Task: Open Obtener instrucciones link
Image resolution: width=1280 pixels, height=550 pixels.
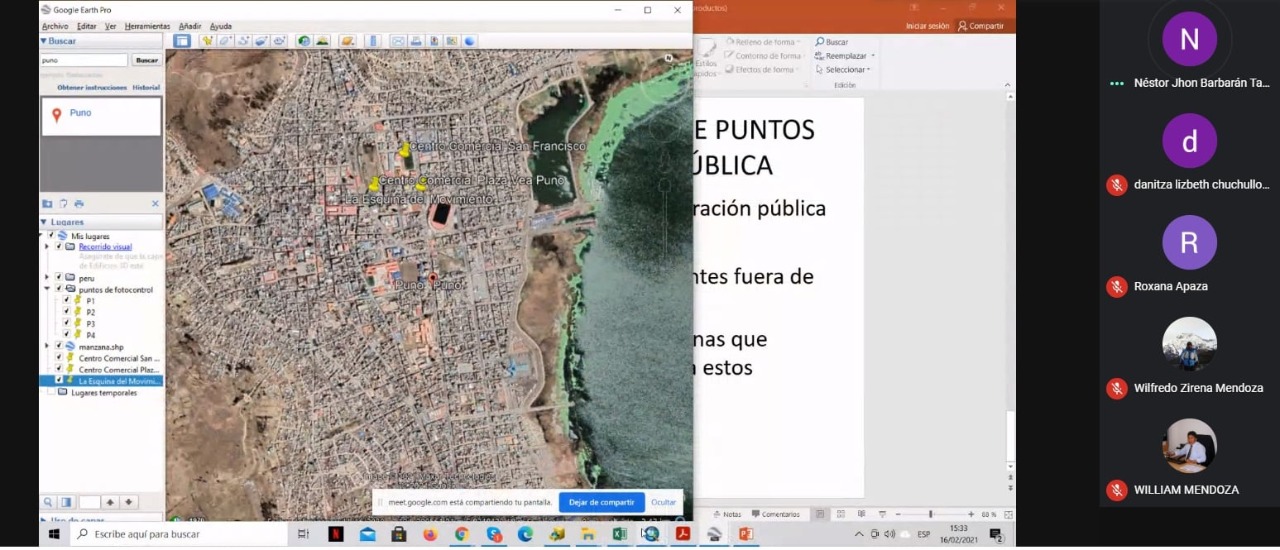Action: coord(92,88)
